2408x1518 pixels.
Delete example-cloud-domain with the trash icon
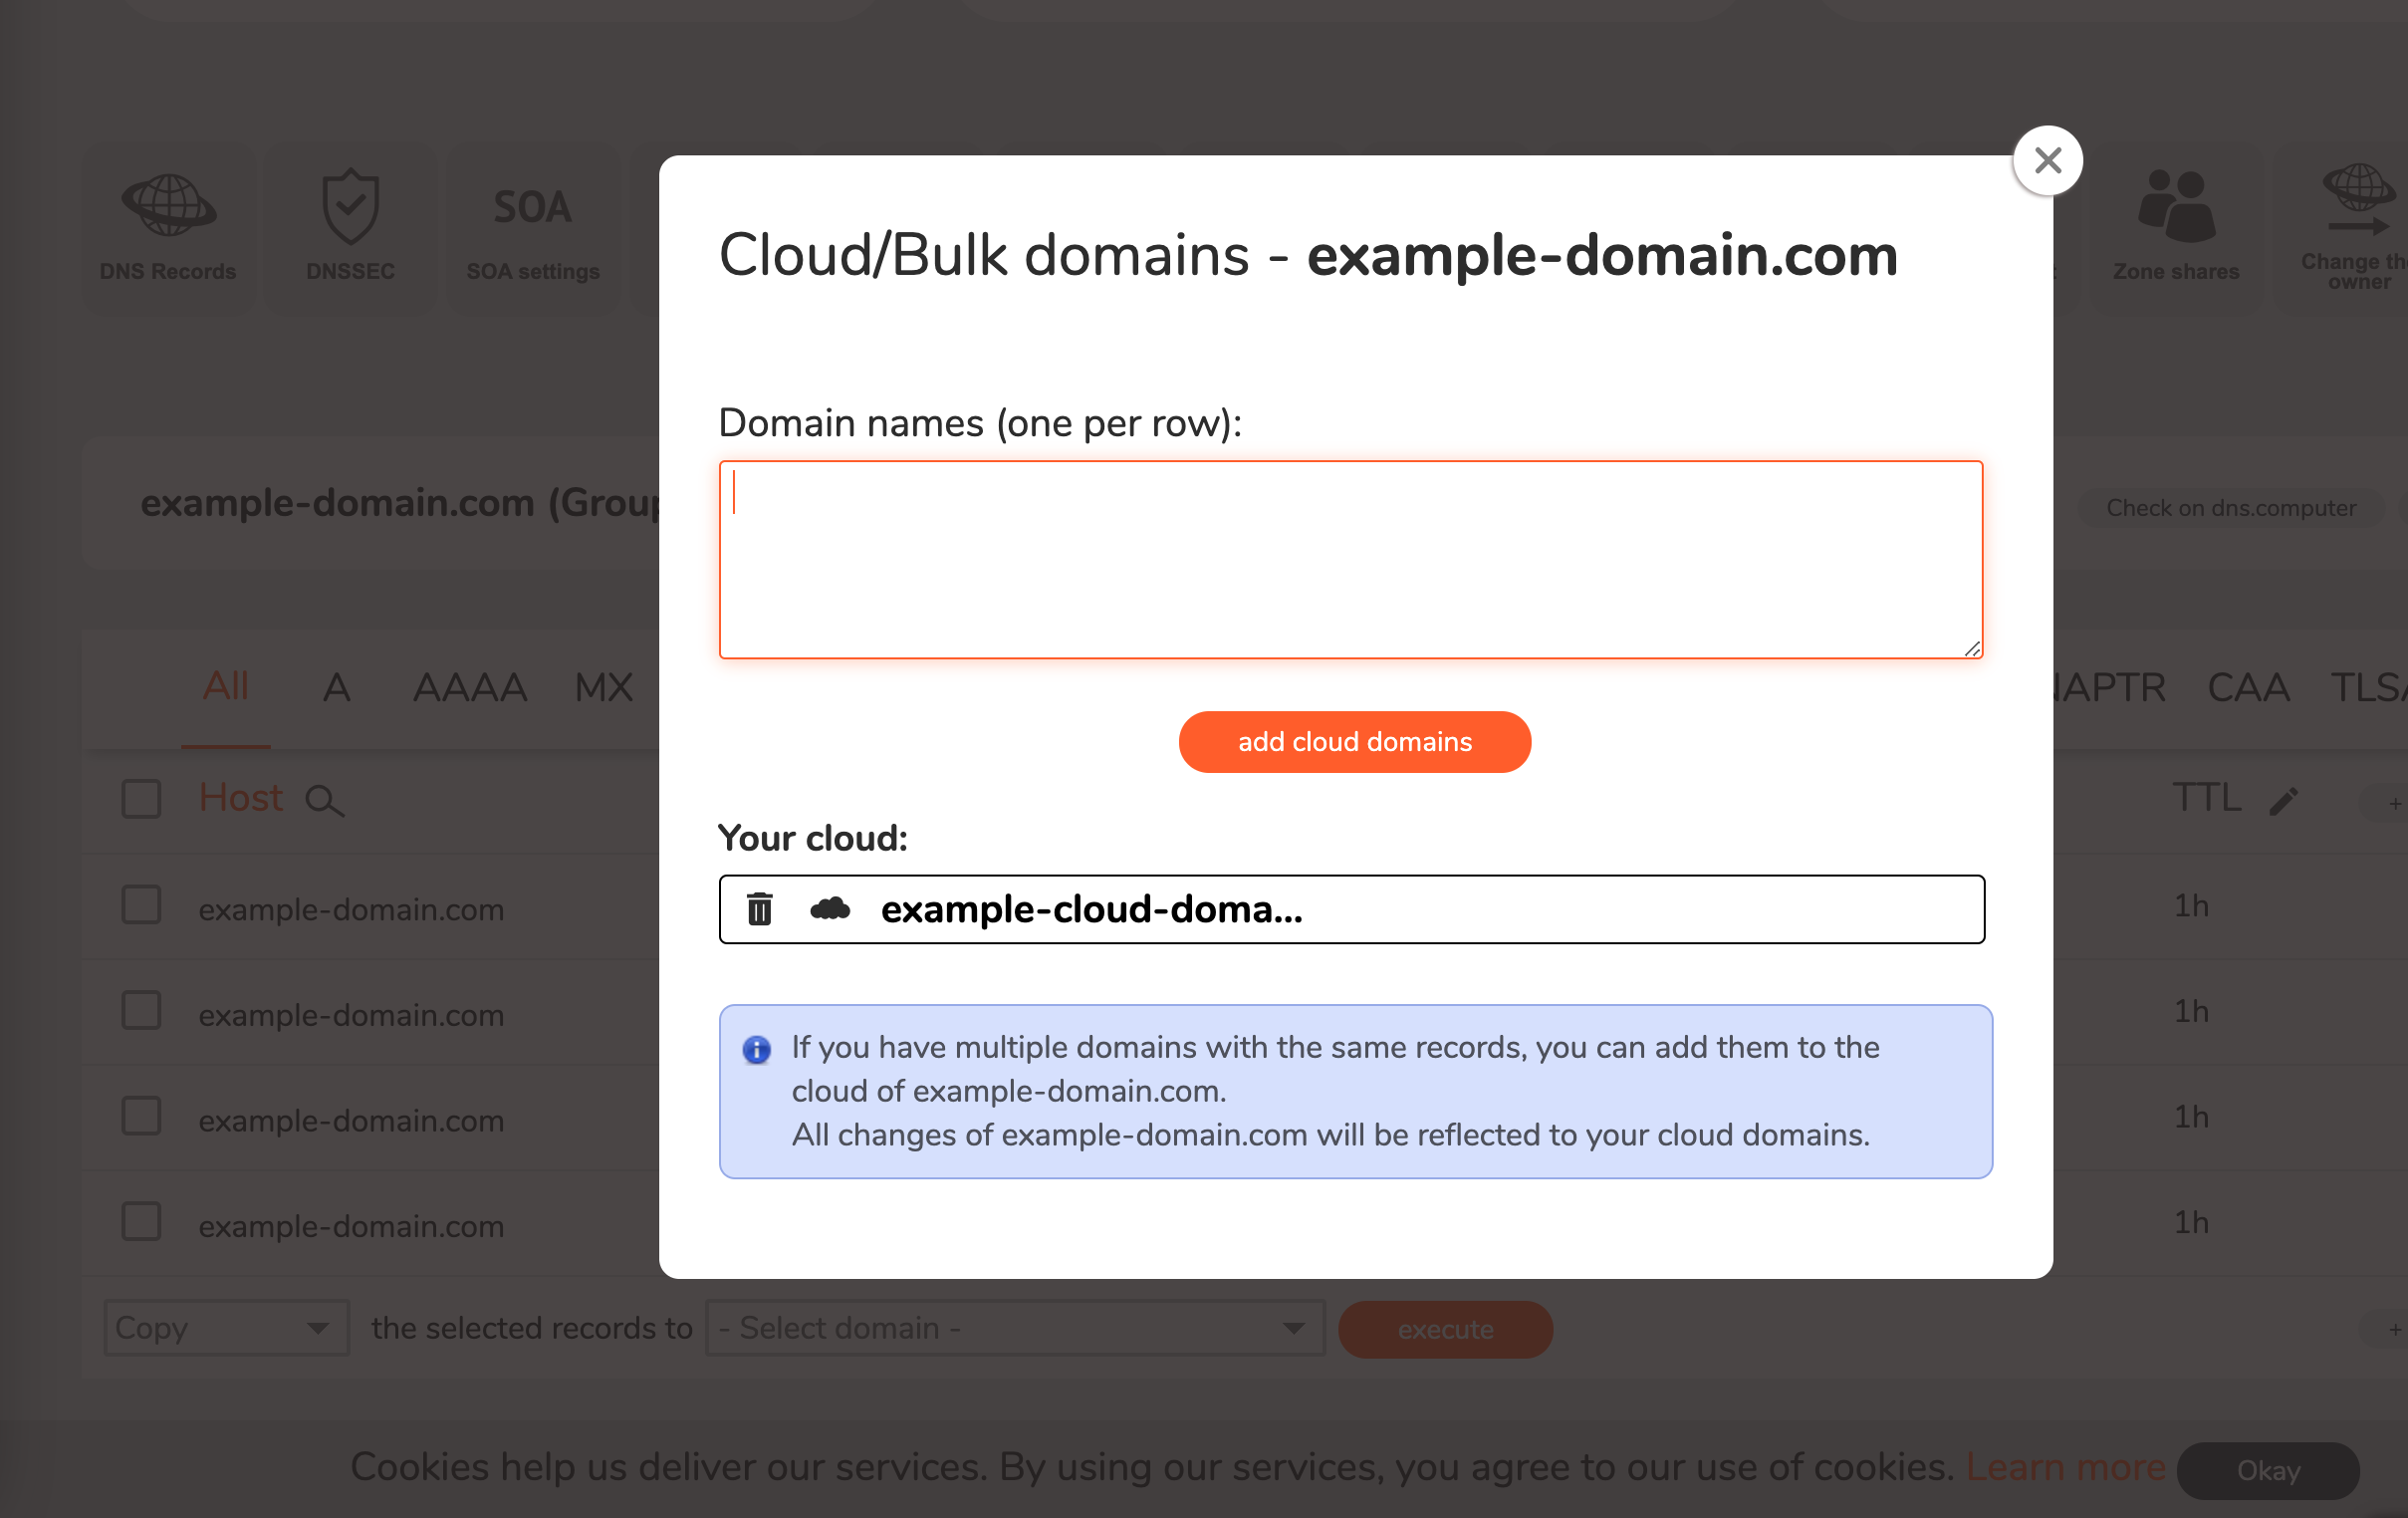(x=760, y=909)
